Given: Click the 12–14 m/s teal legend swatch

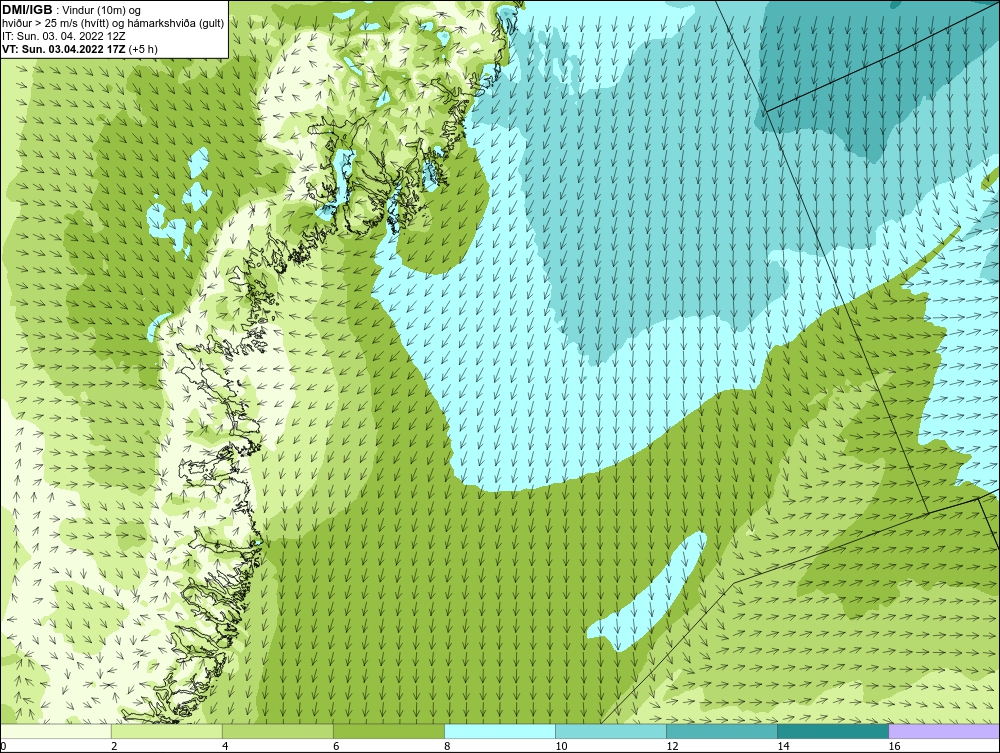Looking at the screenshot, I should (722, 731).
